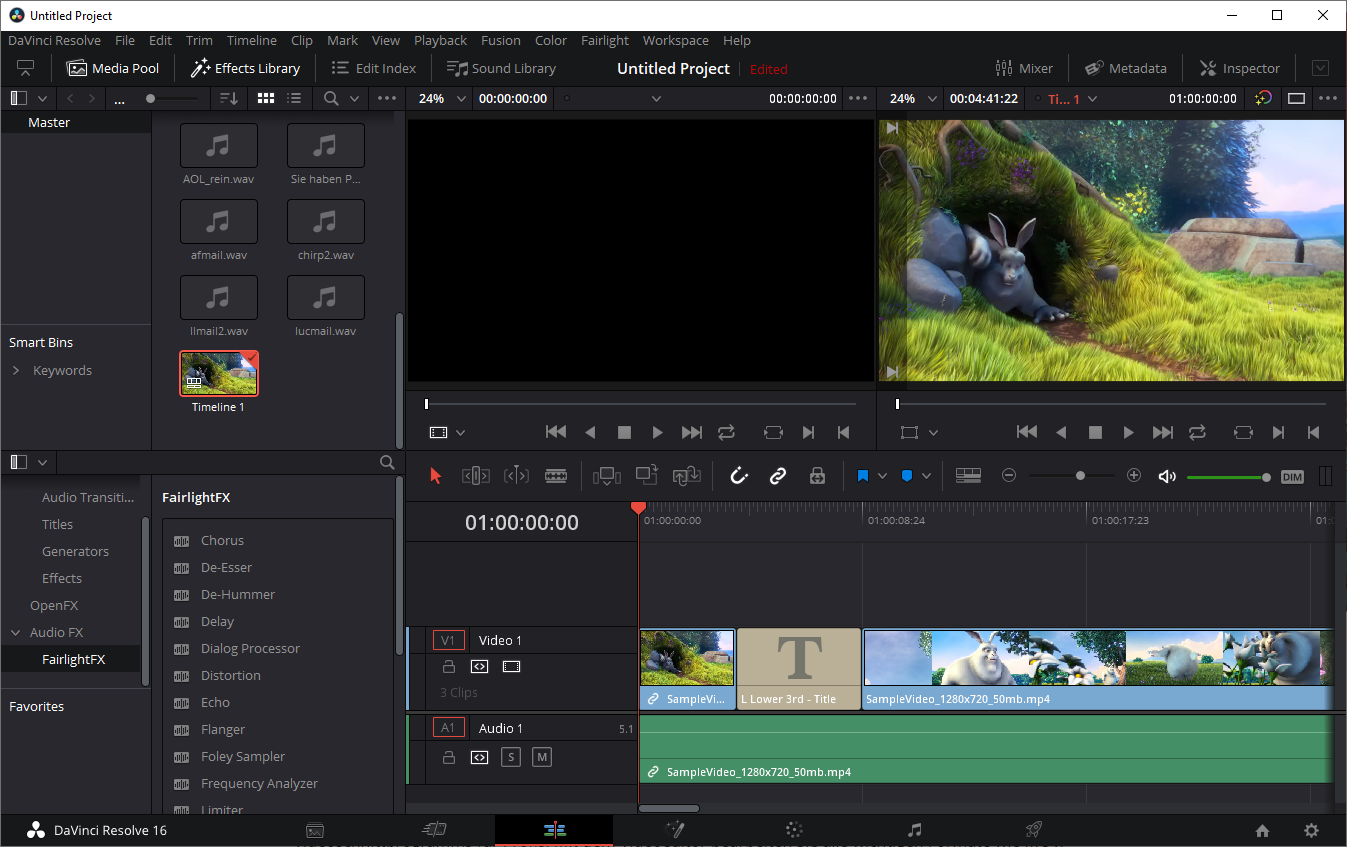1347x847 pixels.
Task: Mute Audio 1 track with M
Action: (x=541, y=757)
